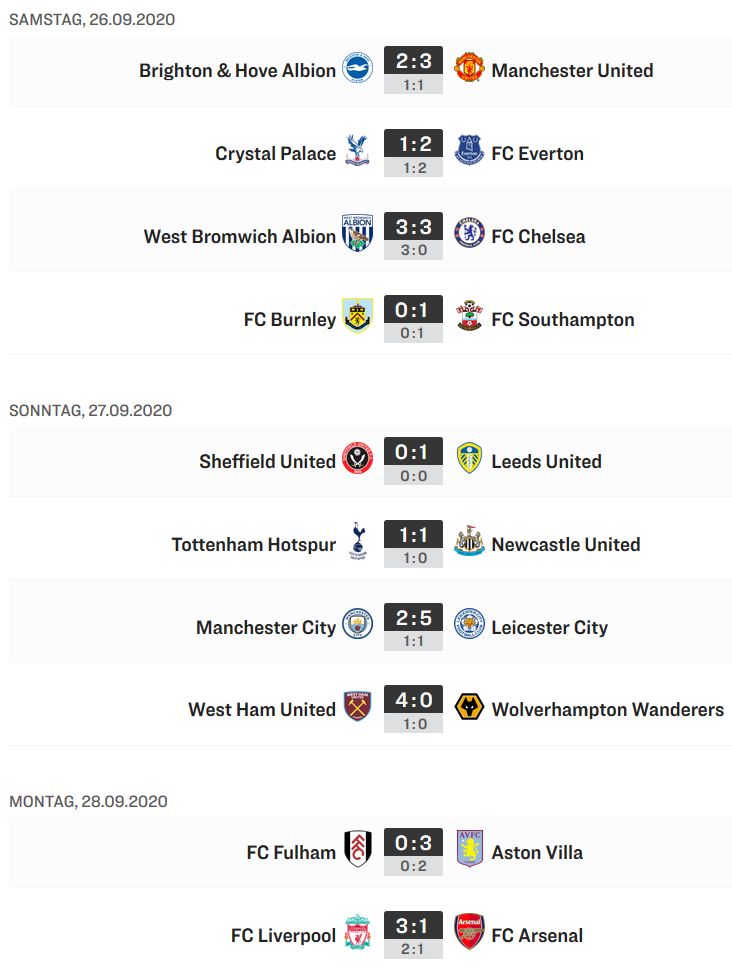Open the FC Fulham team link

[291, 852]
